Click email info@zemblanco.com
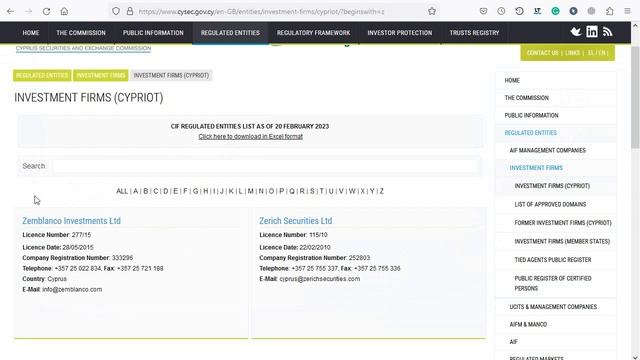Viewport: 640px width, 360px height. click(x=72, y=289)
